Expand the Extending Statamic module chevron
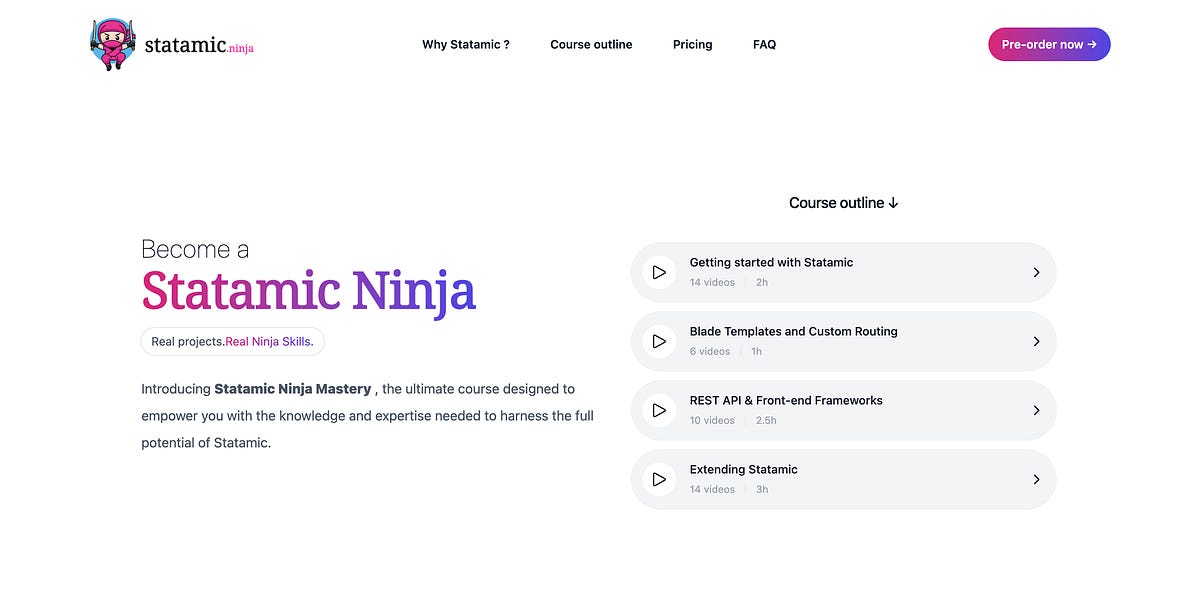1200x600 pixels. point(1036,479)
